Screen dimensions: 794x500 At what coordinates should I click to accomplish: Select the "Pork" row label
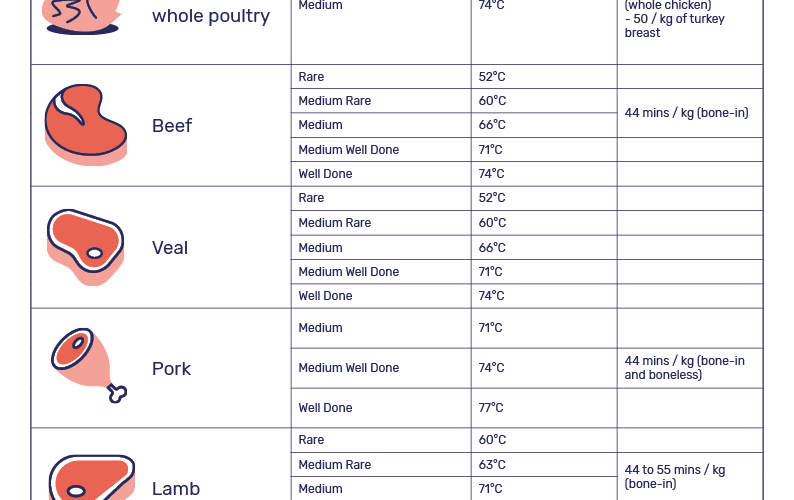click(171, 369)
